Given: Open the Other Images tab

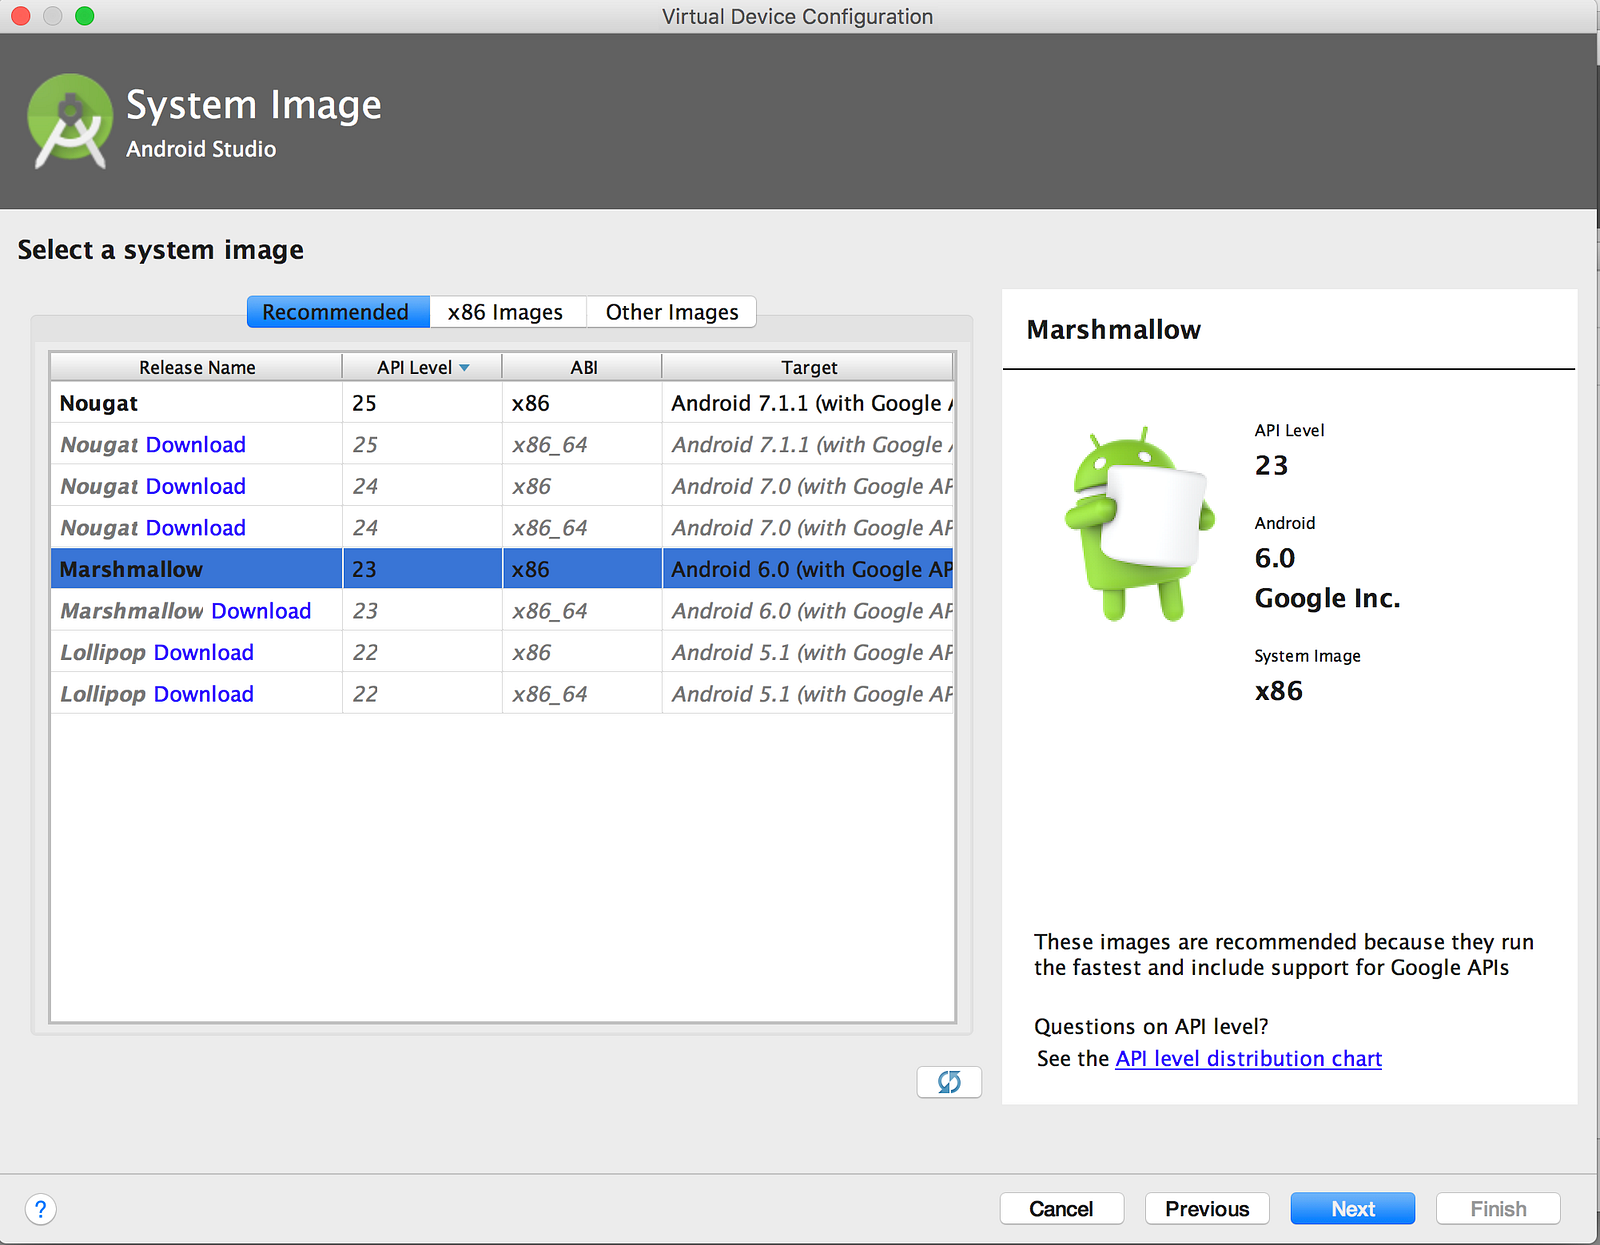Looking at the screenshot, I should click(672, 312).
